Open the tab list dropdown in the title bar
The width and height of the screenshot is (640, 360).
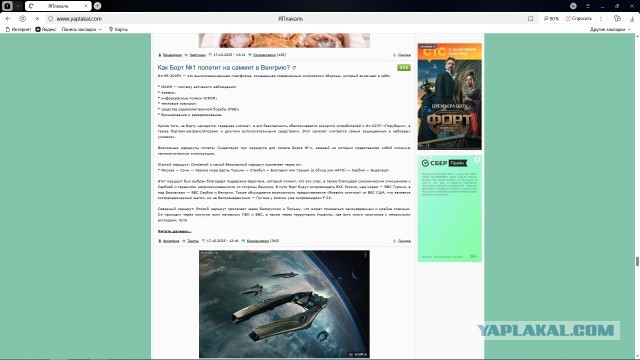click(18, 6)
